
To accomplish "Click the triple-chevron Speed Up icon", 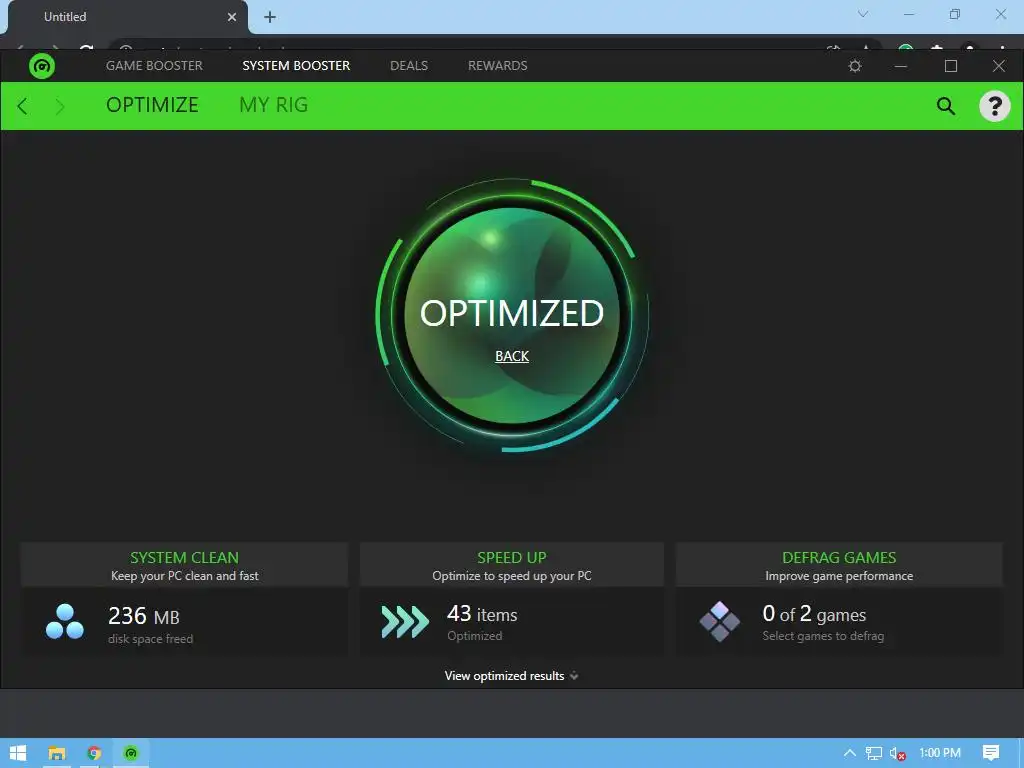I will tap(405, 622).
